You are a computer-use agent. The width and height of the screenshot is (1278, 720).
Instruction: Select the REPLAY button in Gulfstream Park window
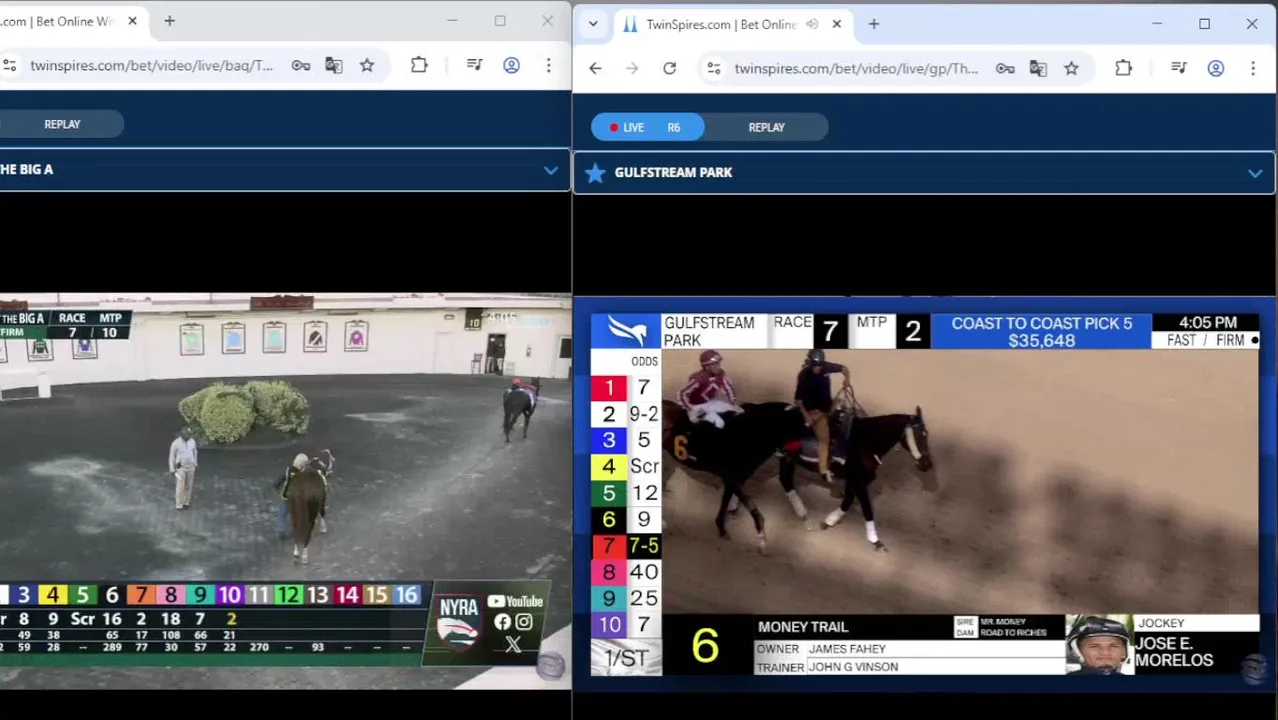coord(767,127)
